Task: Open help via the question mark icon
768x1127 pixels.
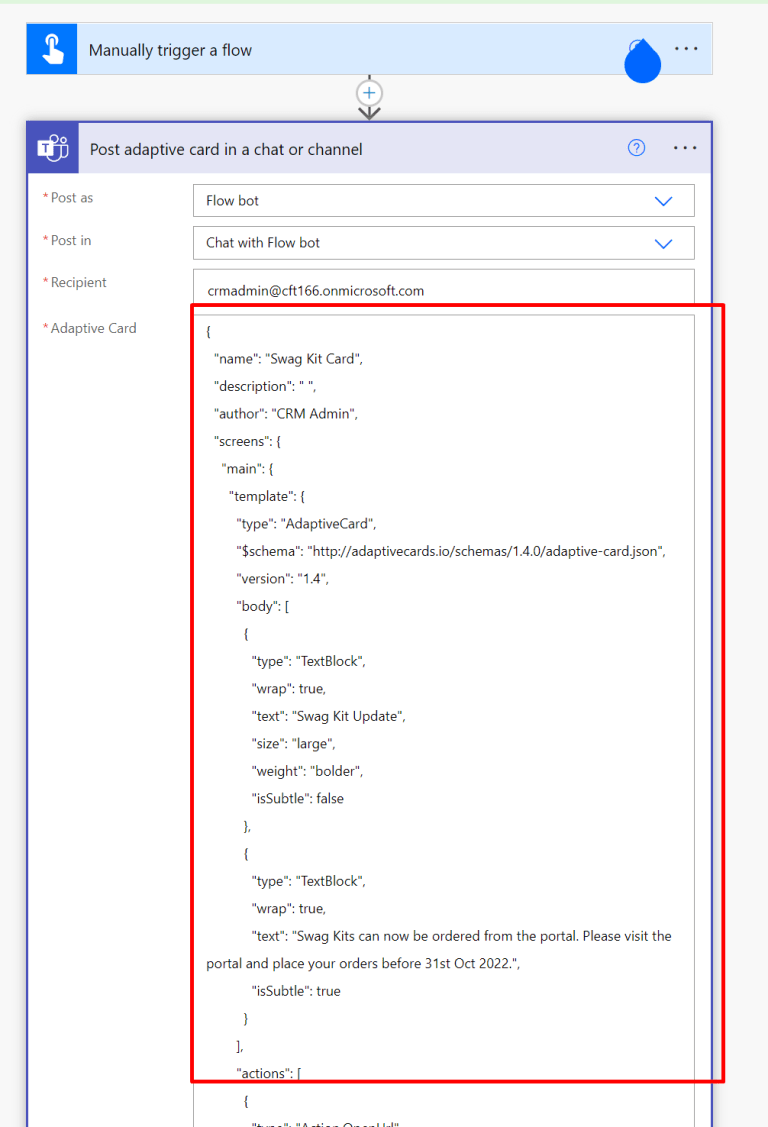Action: click(636, 148)
